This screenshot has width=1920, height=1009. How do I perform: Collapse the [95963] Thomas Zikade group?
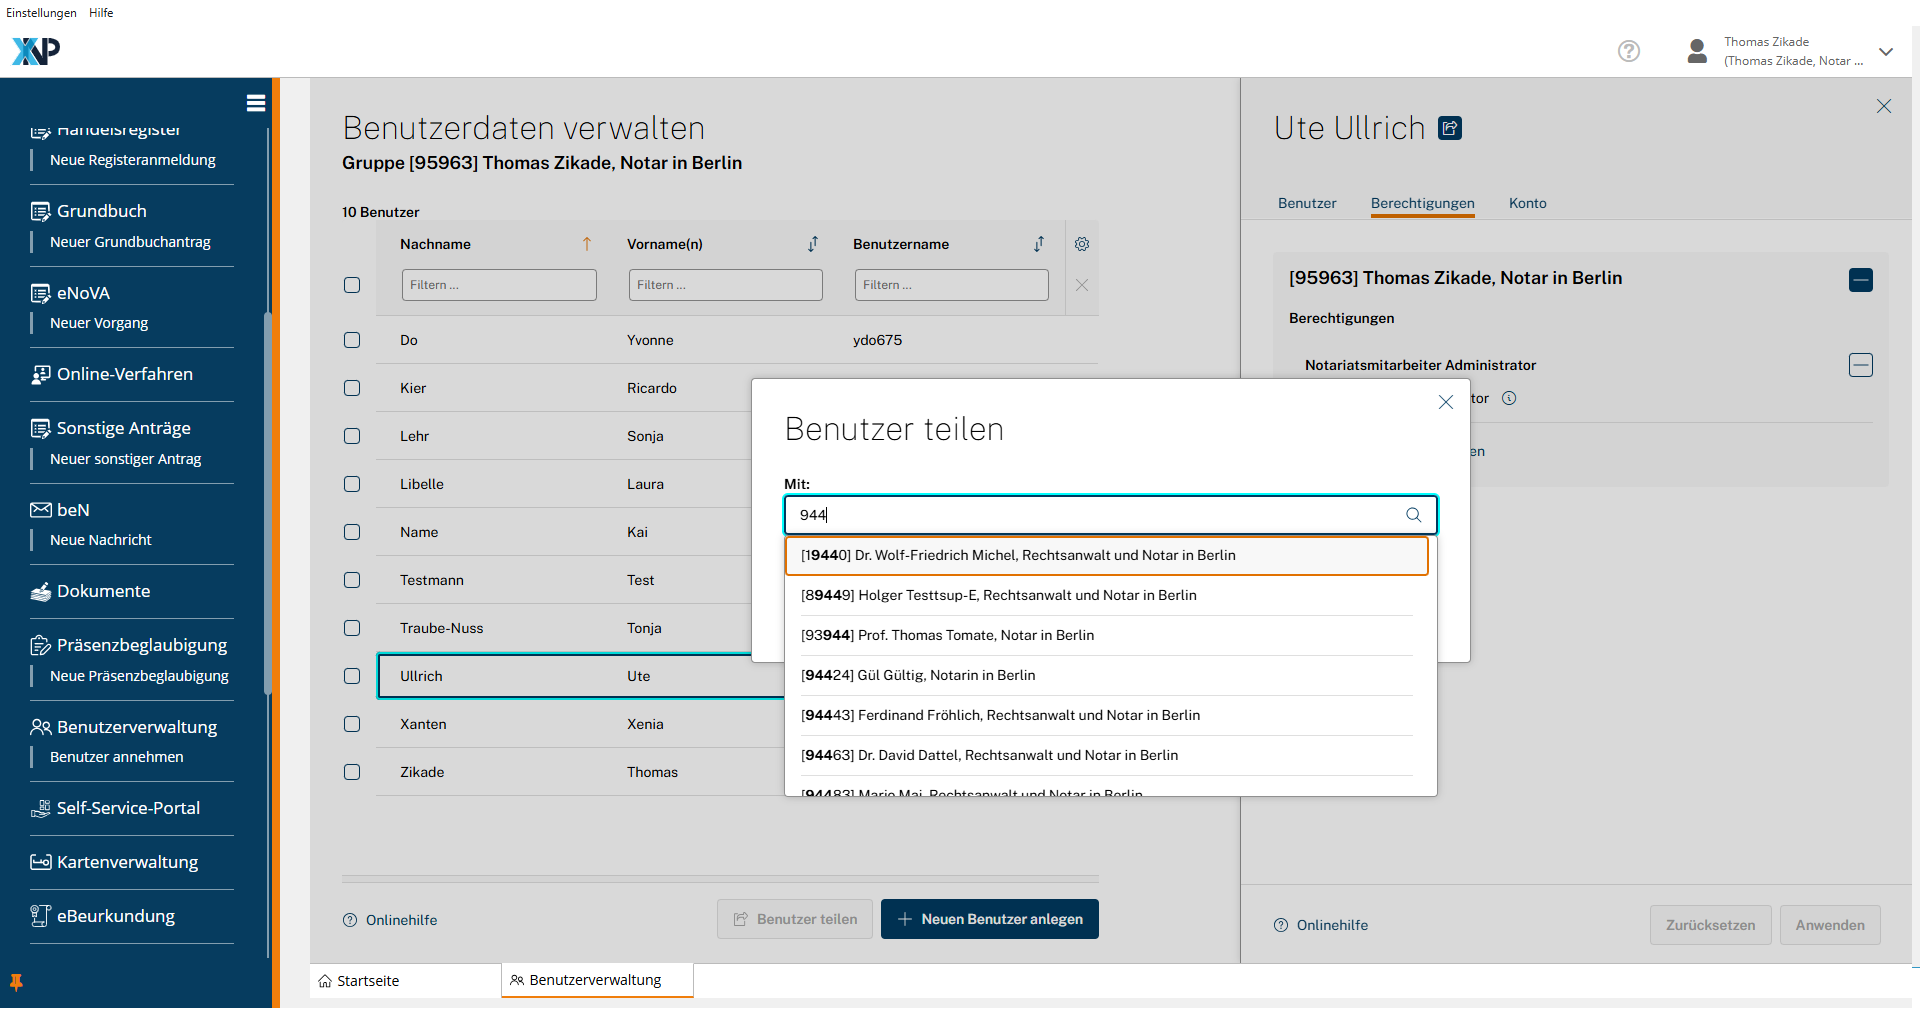coord(1860,280)
